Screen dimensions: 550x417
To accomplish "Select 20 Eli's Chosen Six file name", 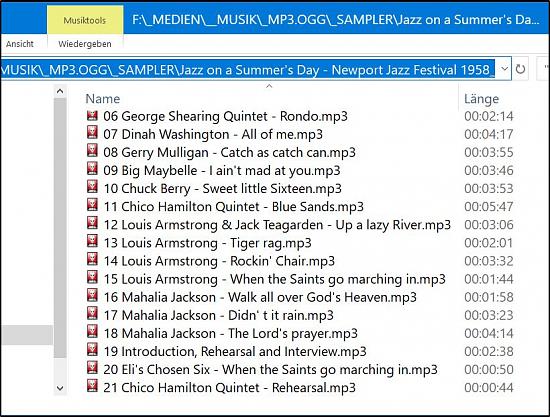I will click(x=270, y=370).
